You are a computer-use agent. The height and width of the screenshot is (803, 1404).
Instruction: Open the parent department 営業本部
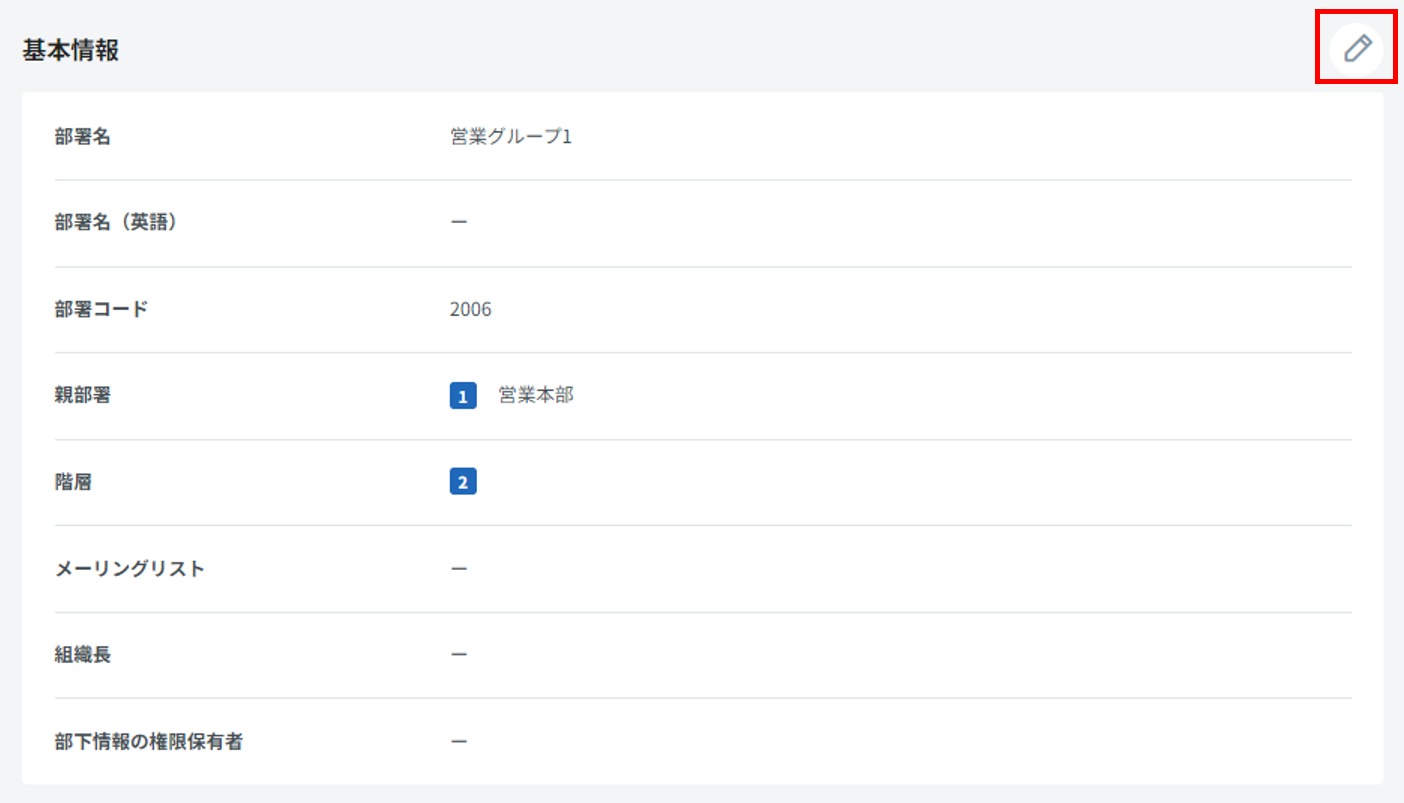(x=536, y=396)
